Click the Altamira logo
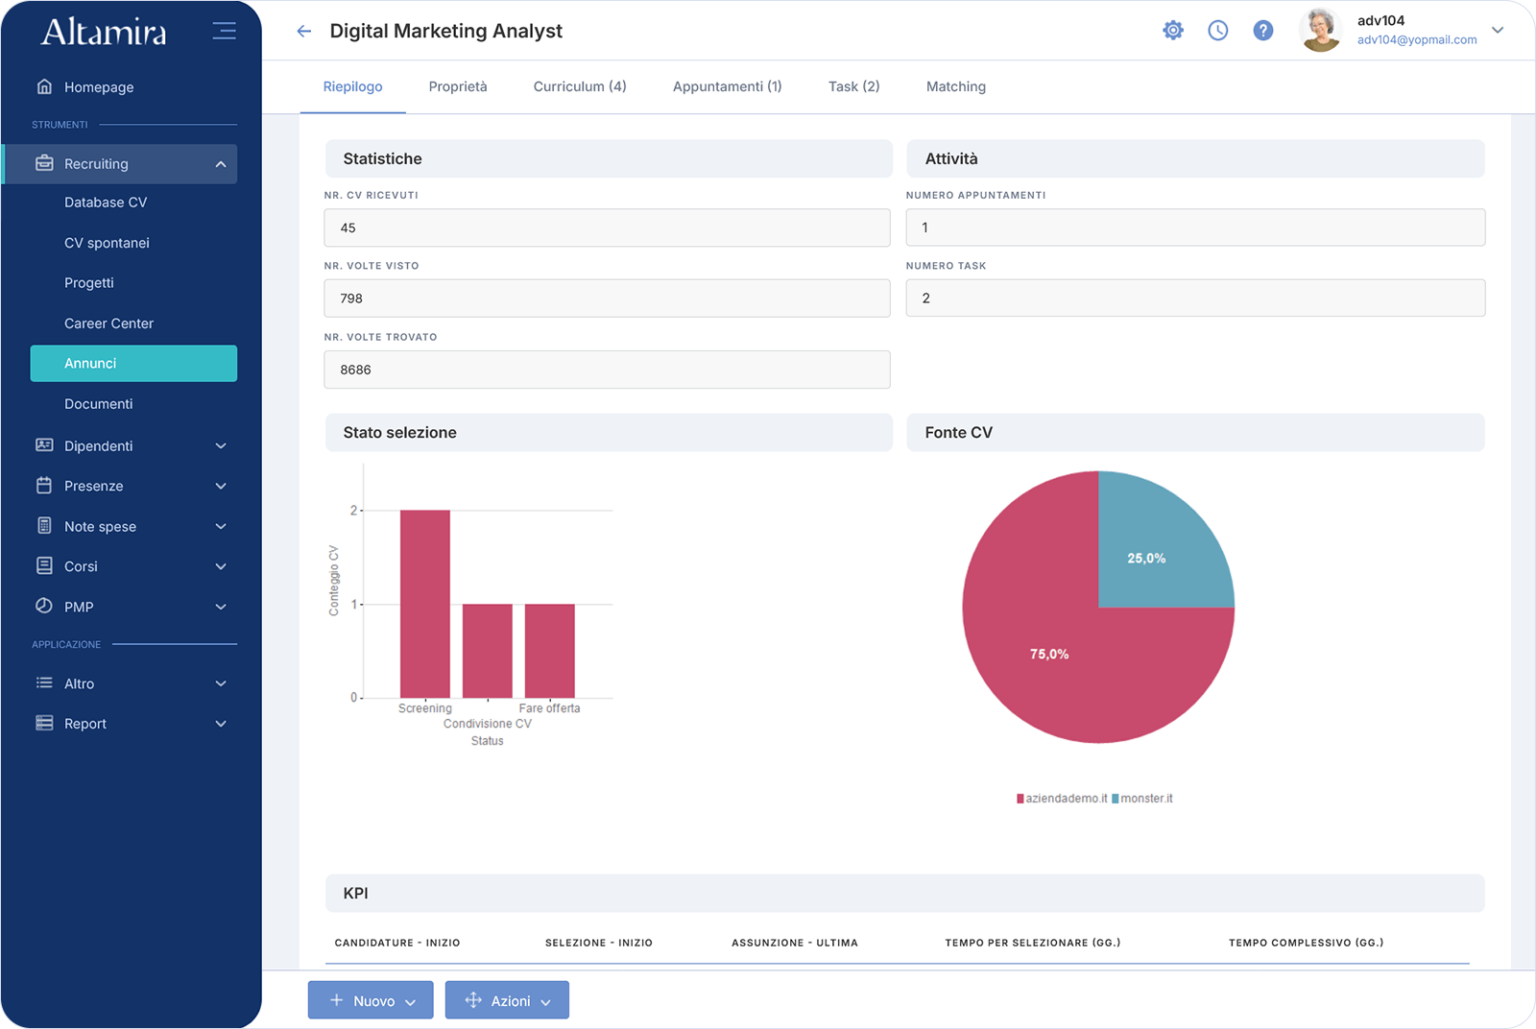Image resolution: width=1536 pixels, height=1029 pixels. click(103, 32)
